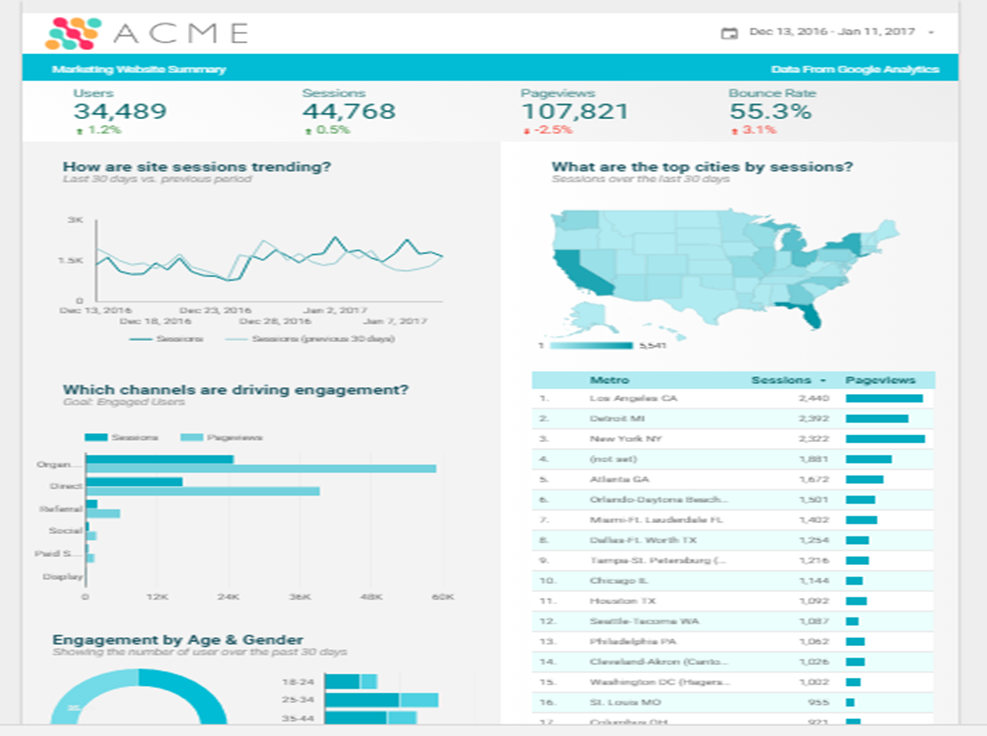Click the (not set) metro cell

pos(613,459)
